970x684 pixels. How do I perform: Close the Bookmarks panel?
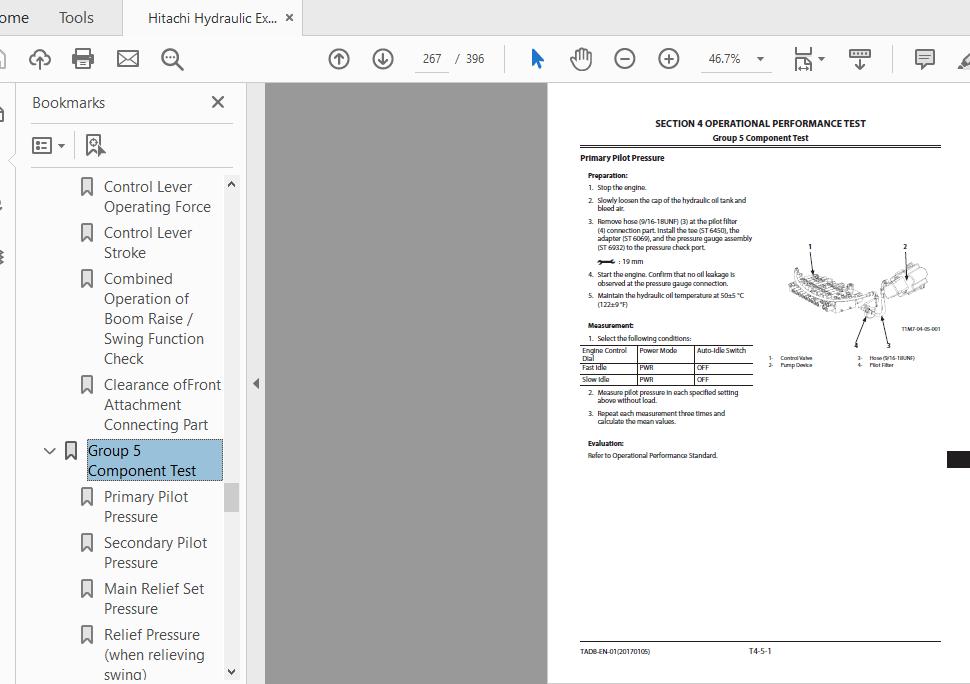point(218,102)
